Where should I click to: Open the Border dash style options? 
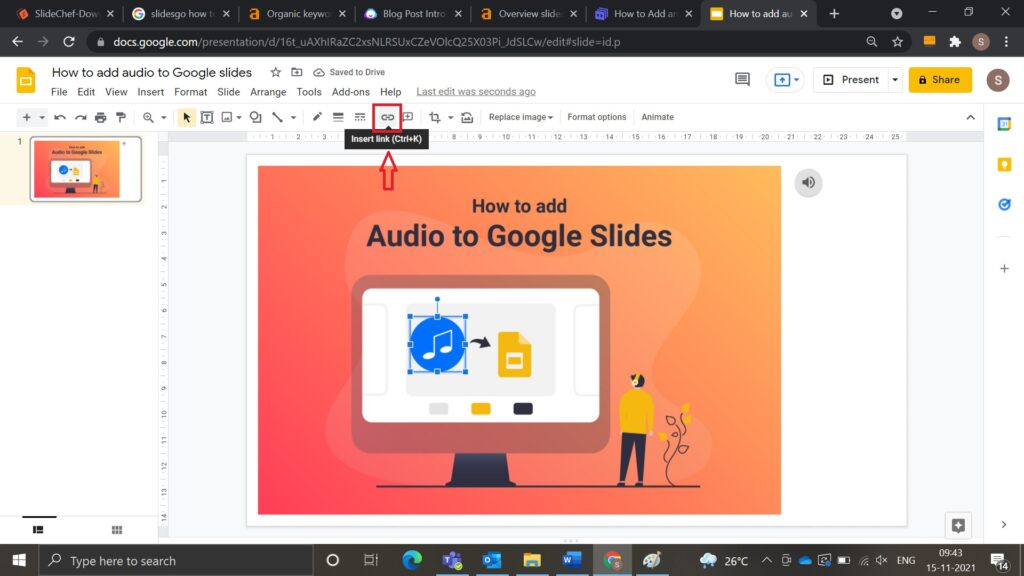[x=360, y=118]
